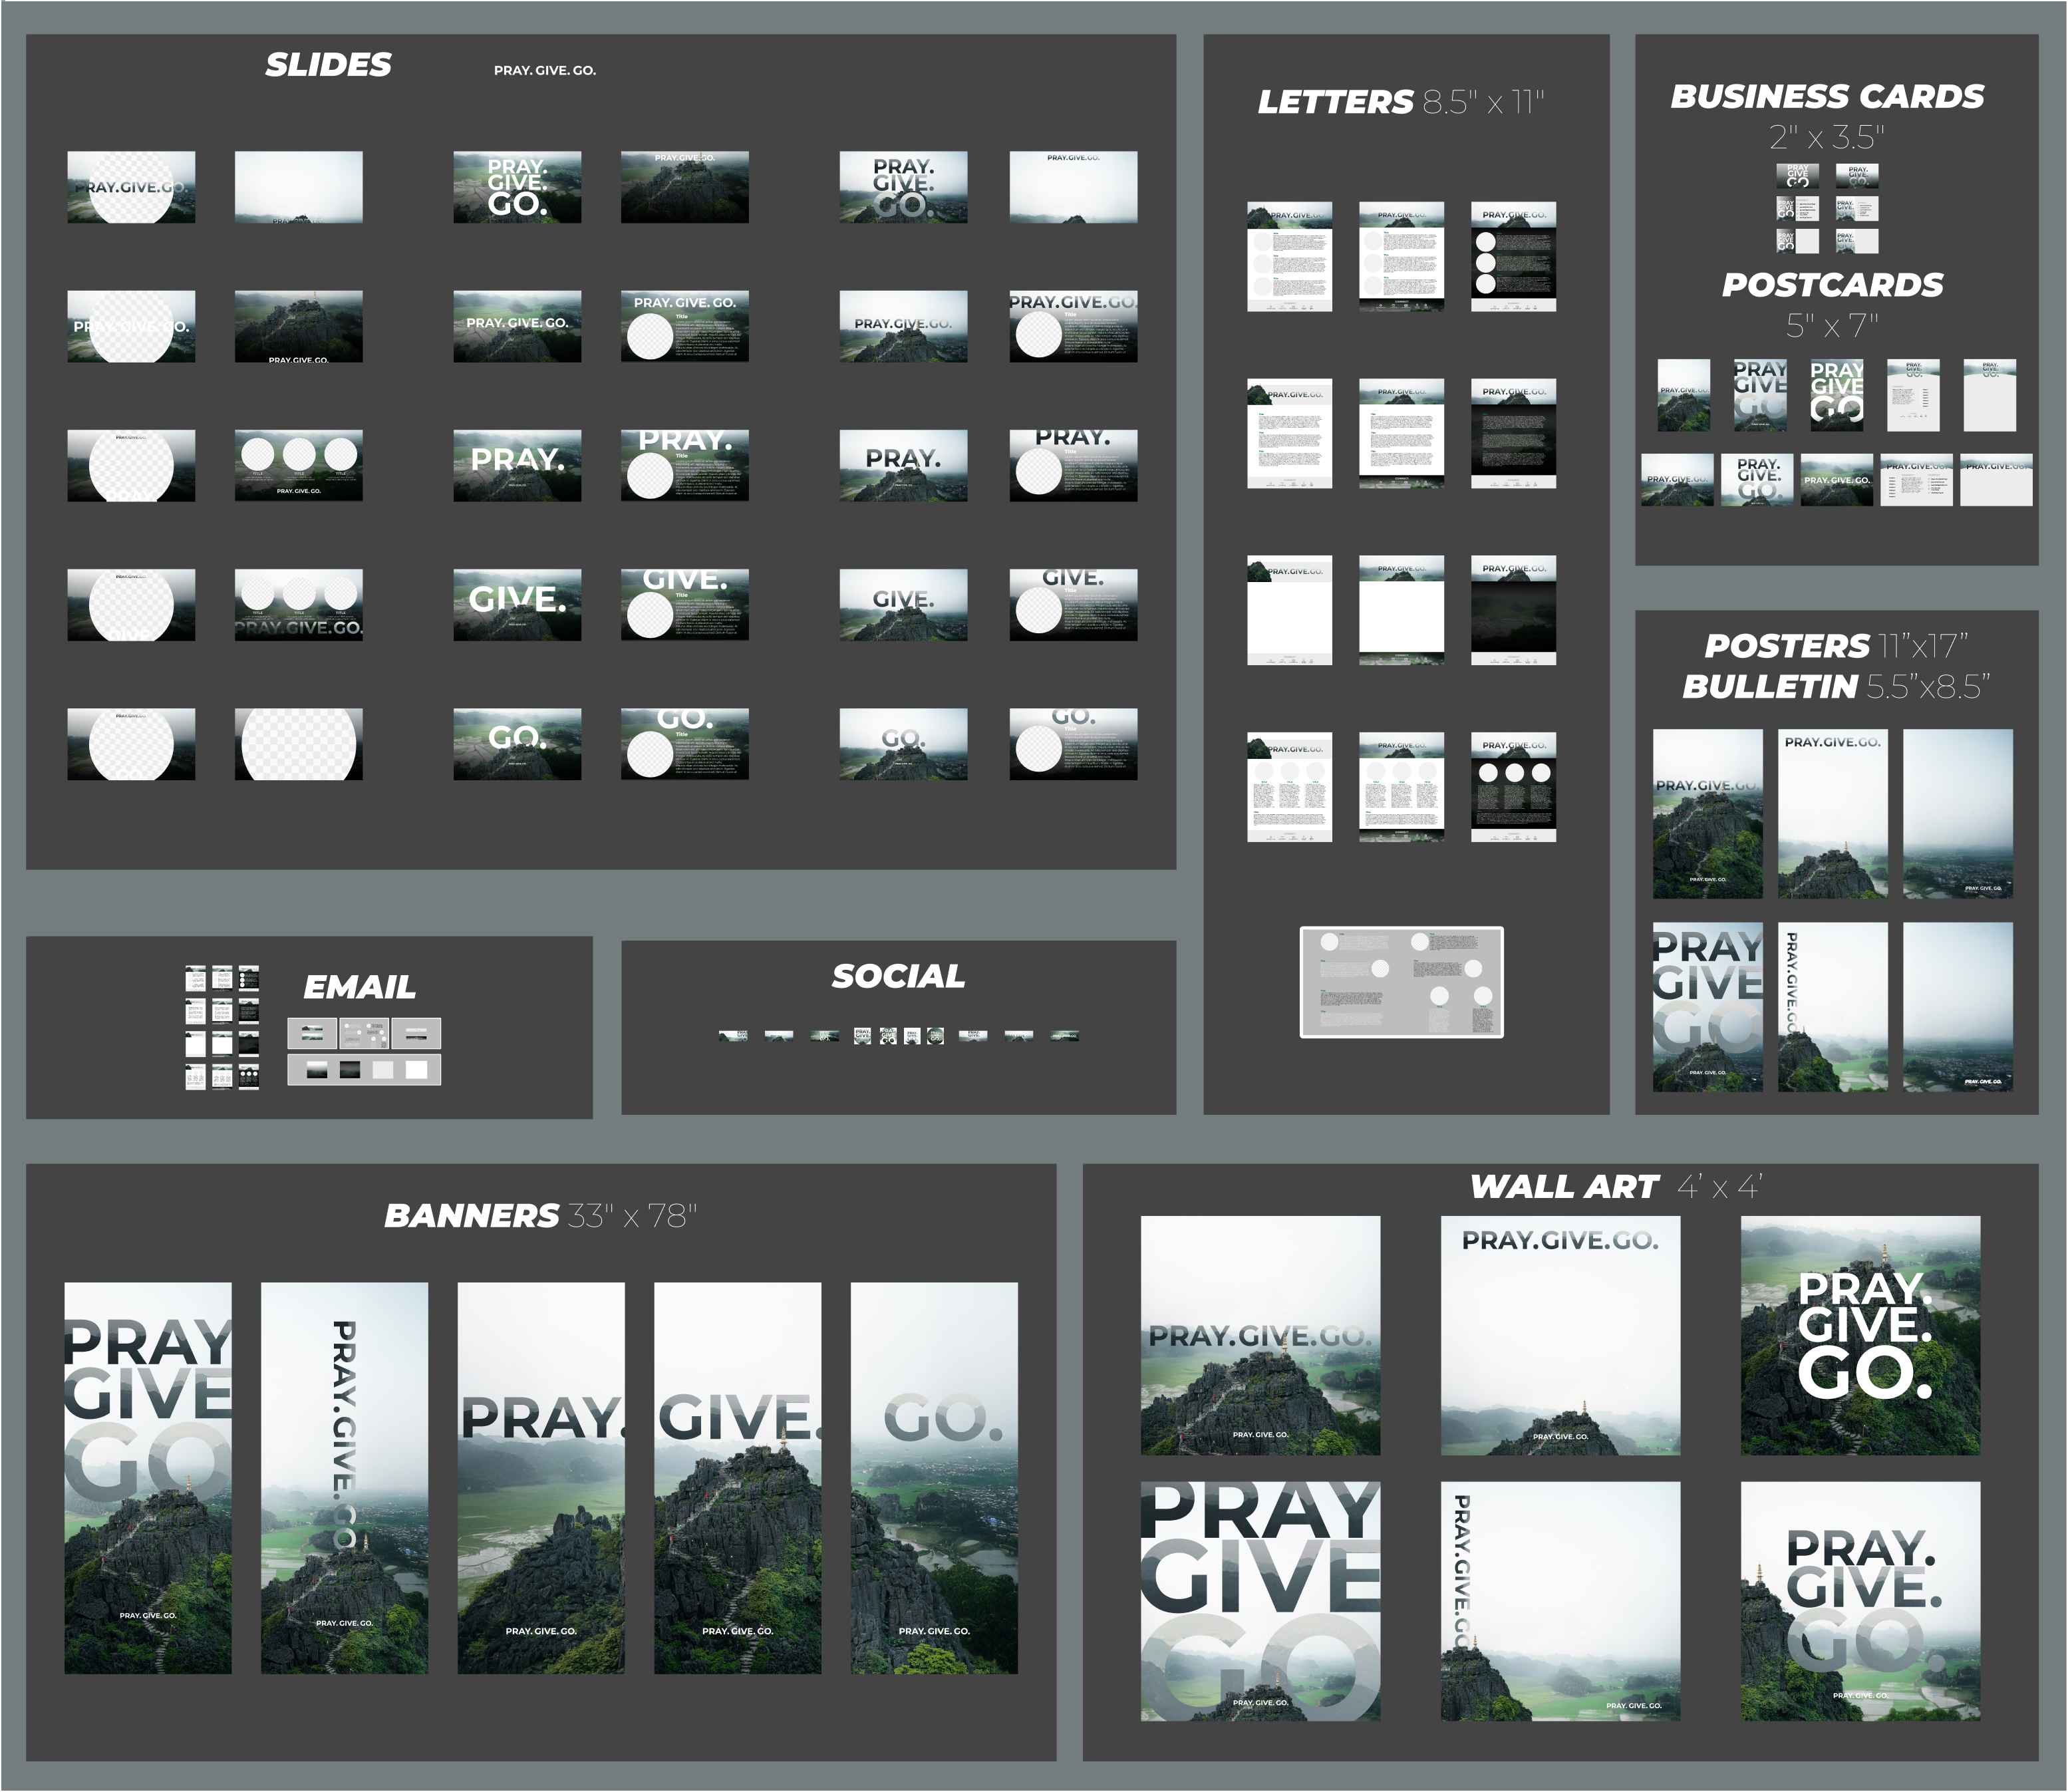Click the LETTERS 8.5" x 11" heading
2068x1792 pixels.
coord(1400,102)
